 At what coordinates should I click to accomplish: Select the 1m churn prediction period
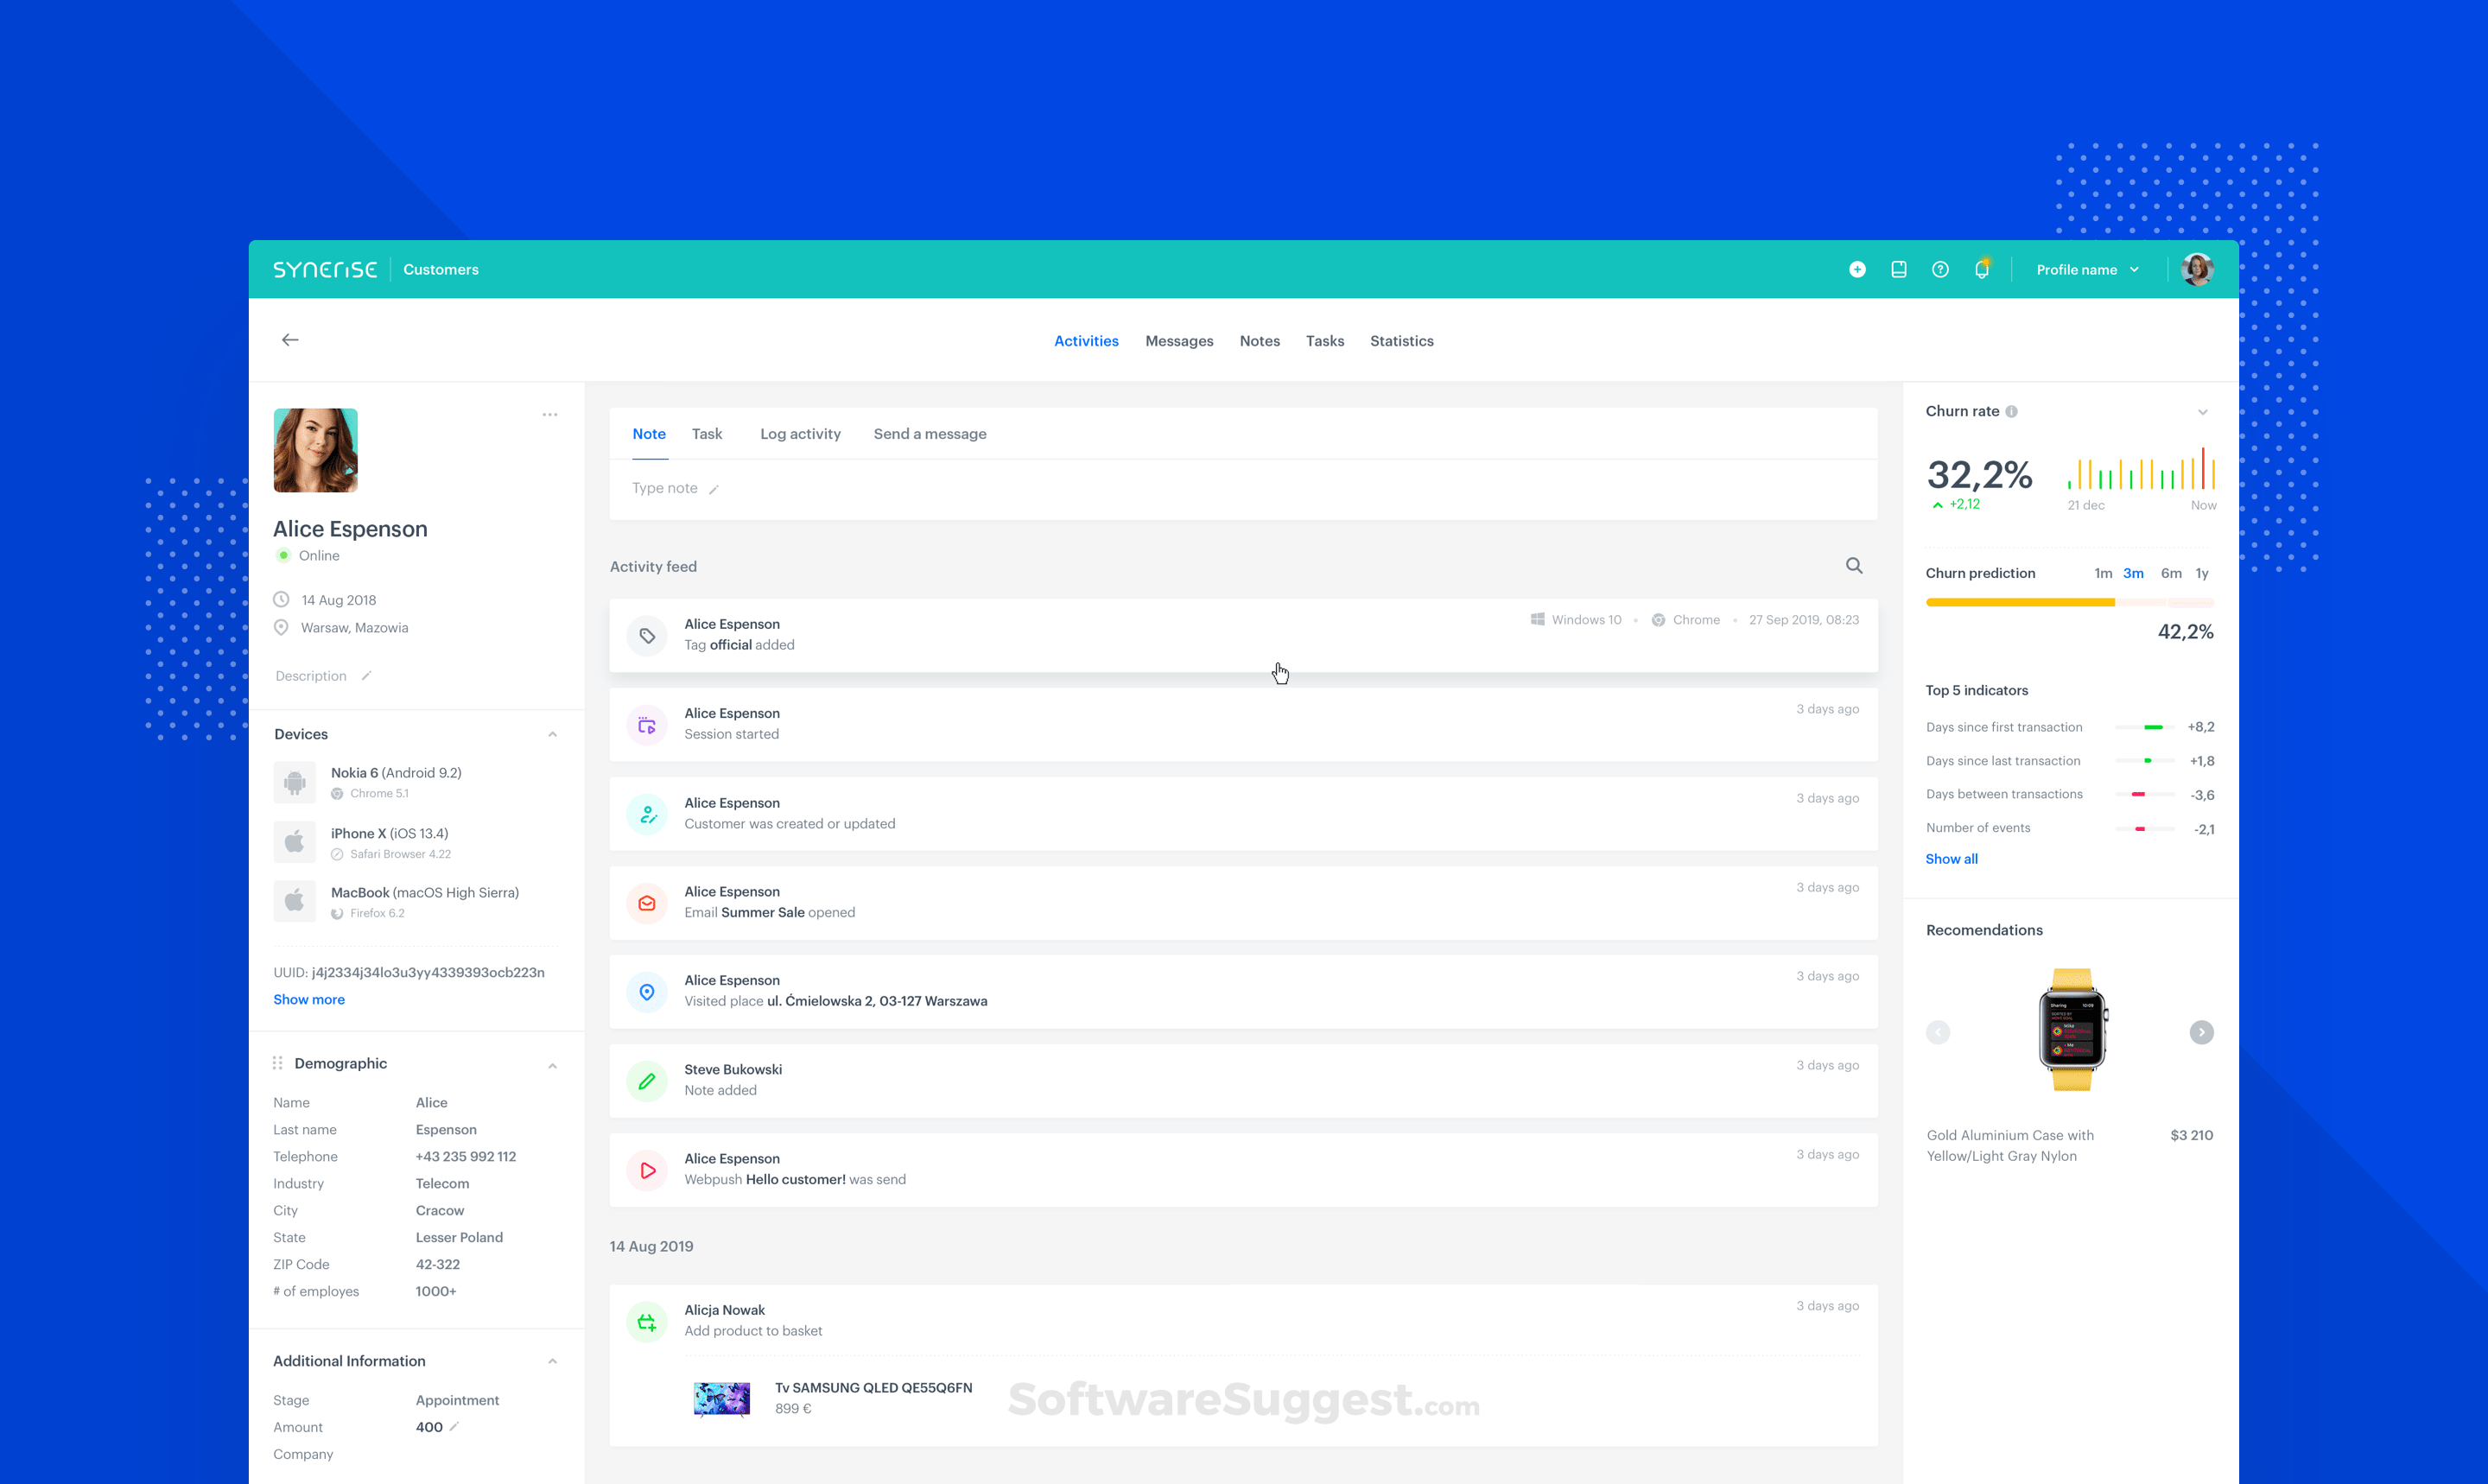click(x=2103, y=573)
